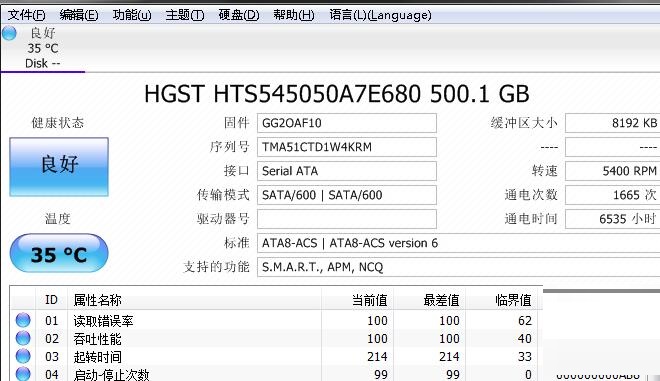The image size is (660, 381).
Task: Select attribute row 读取错误率
Action: (276, 320)
